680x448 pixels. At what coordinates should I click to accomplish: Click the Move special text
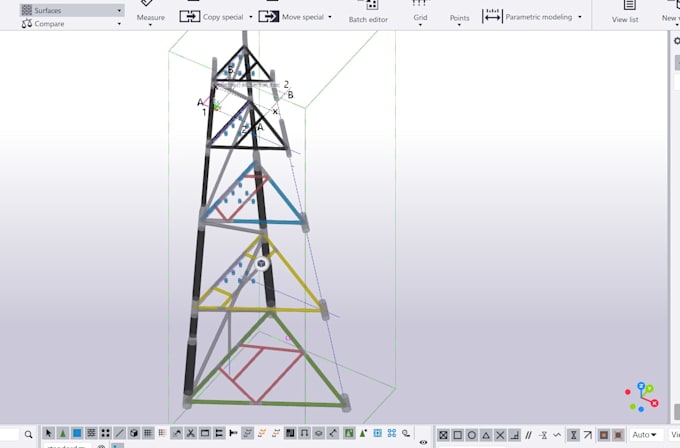[303, 17]
